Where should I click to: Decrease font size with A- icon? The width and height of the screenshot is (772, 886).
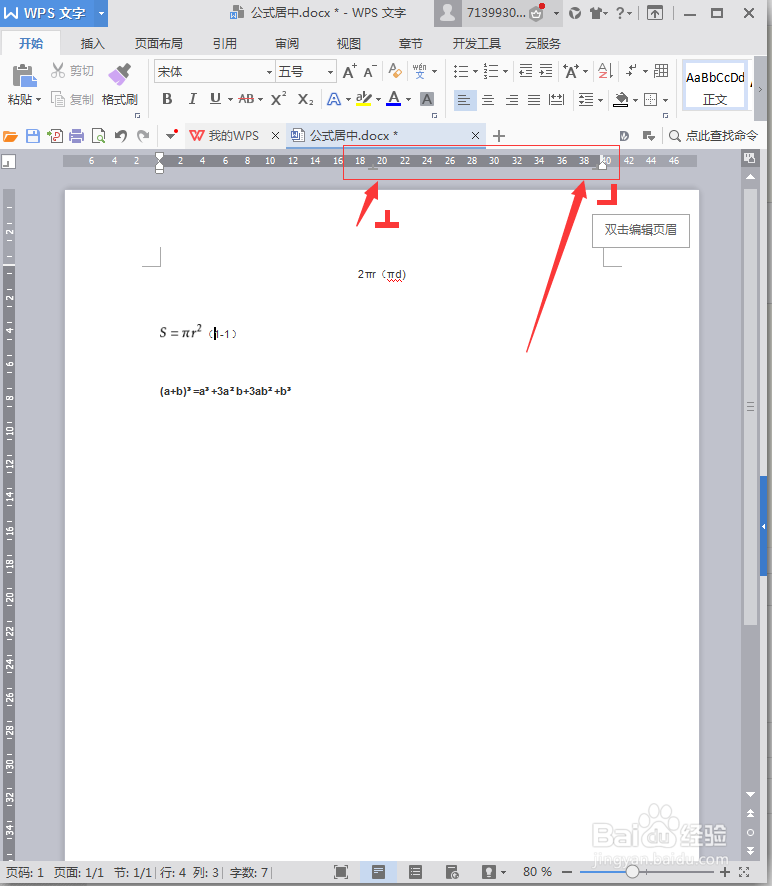pyautogui.click(x=370, y=72)
